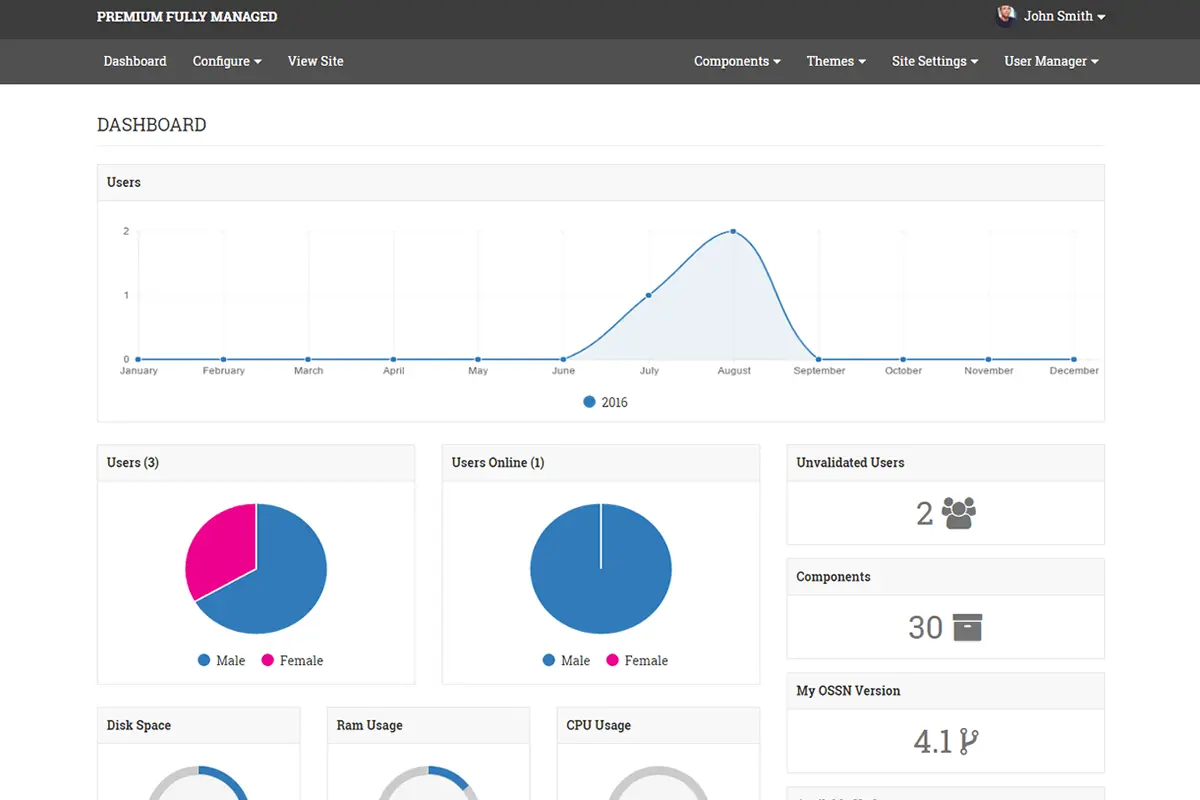Click the pink Female legend dot in Users panel

coord(268,660)
